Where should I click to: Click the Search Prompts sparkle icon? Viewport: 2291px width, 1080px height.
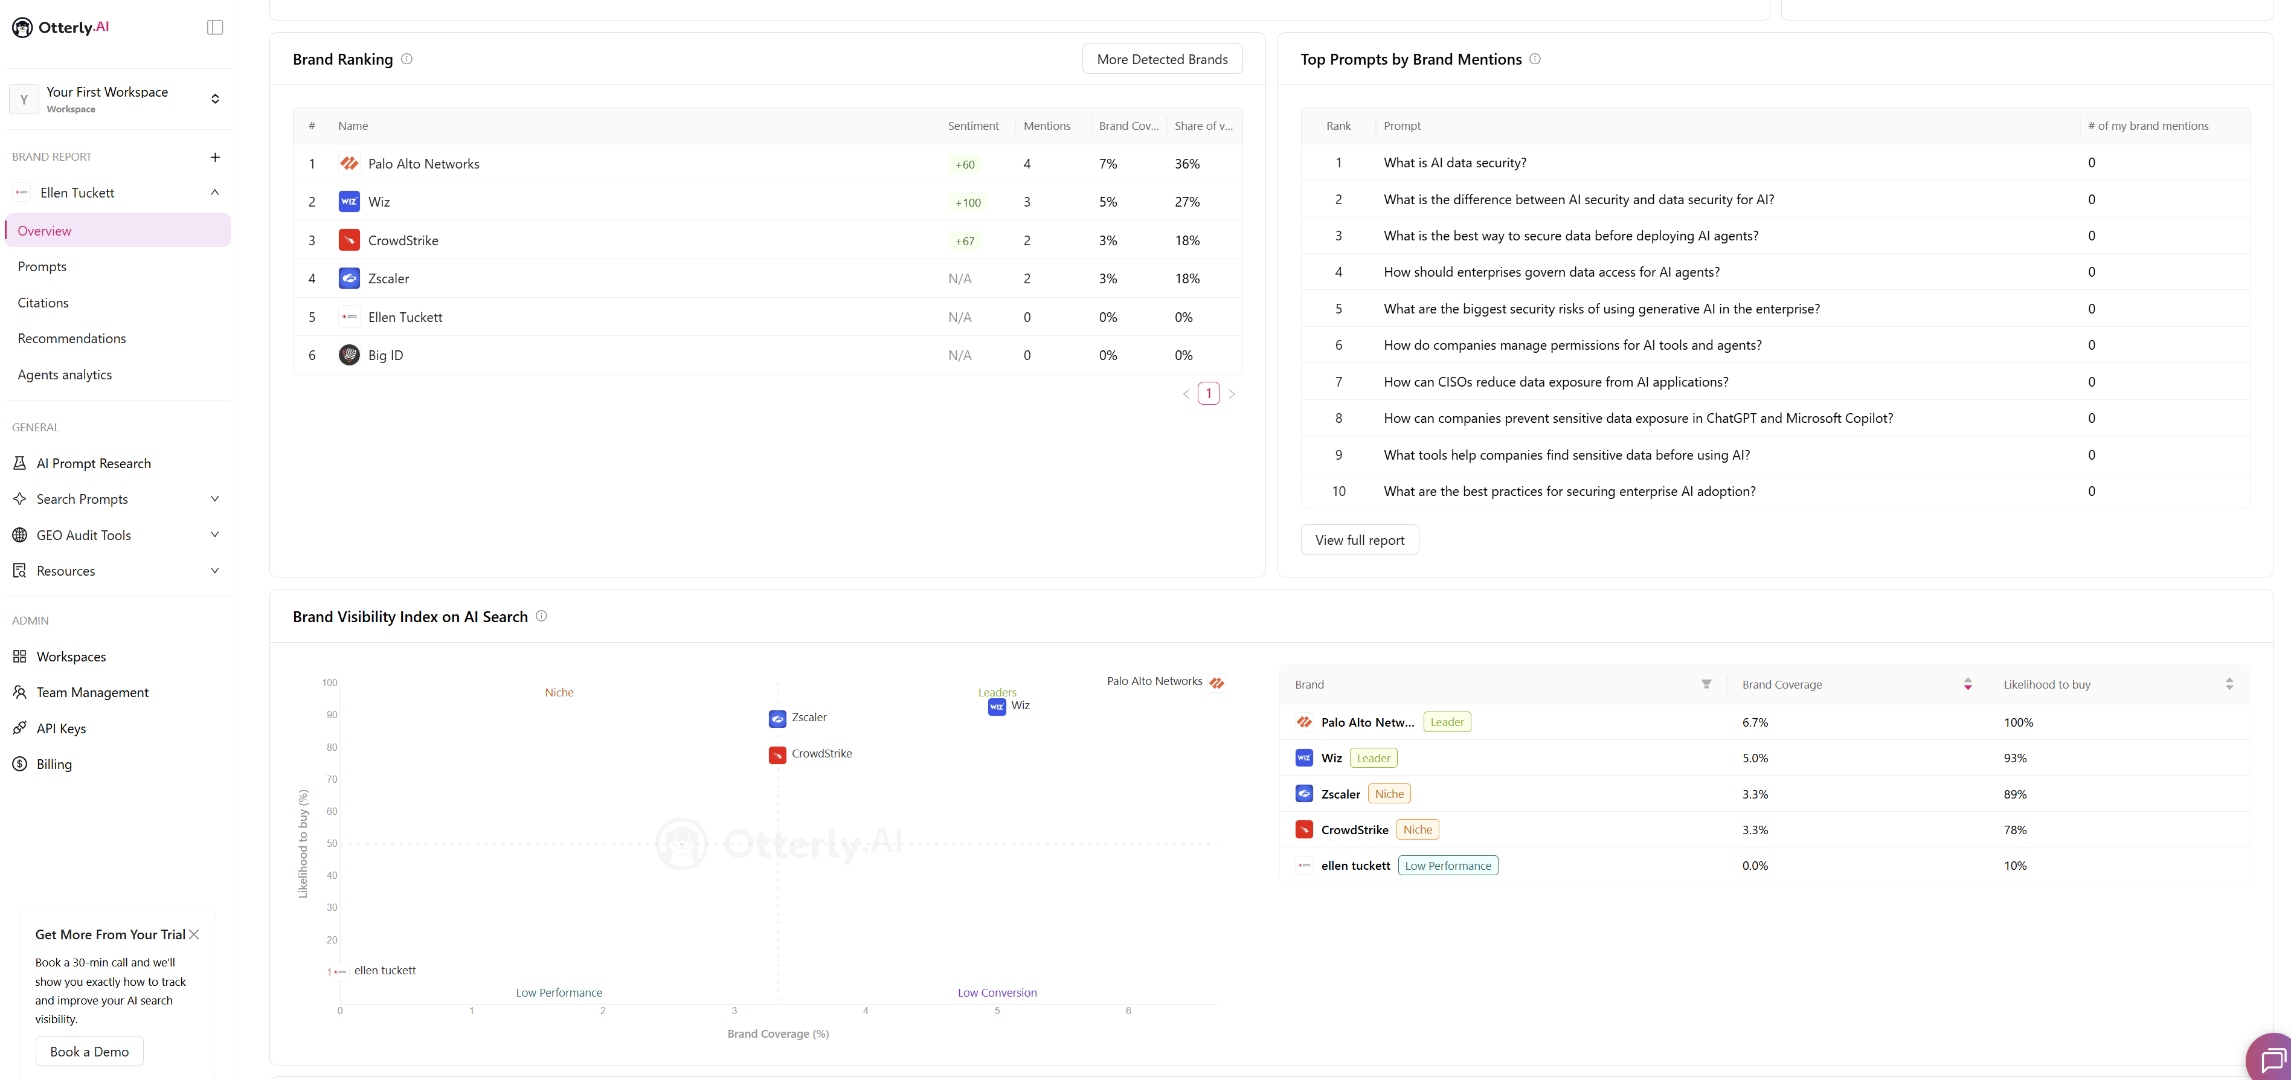(19, 499)
